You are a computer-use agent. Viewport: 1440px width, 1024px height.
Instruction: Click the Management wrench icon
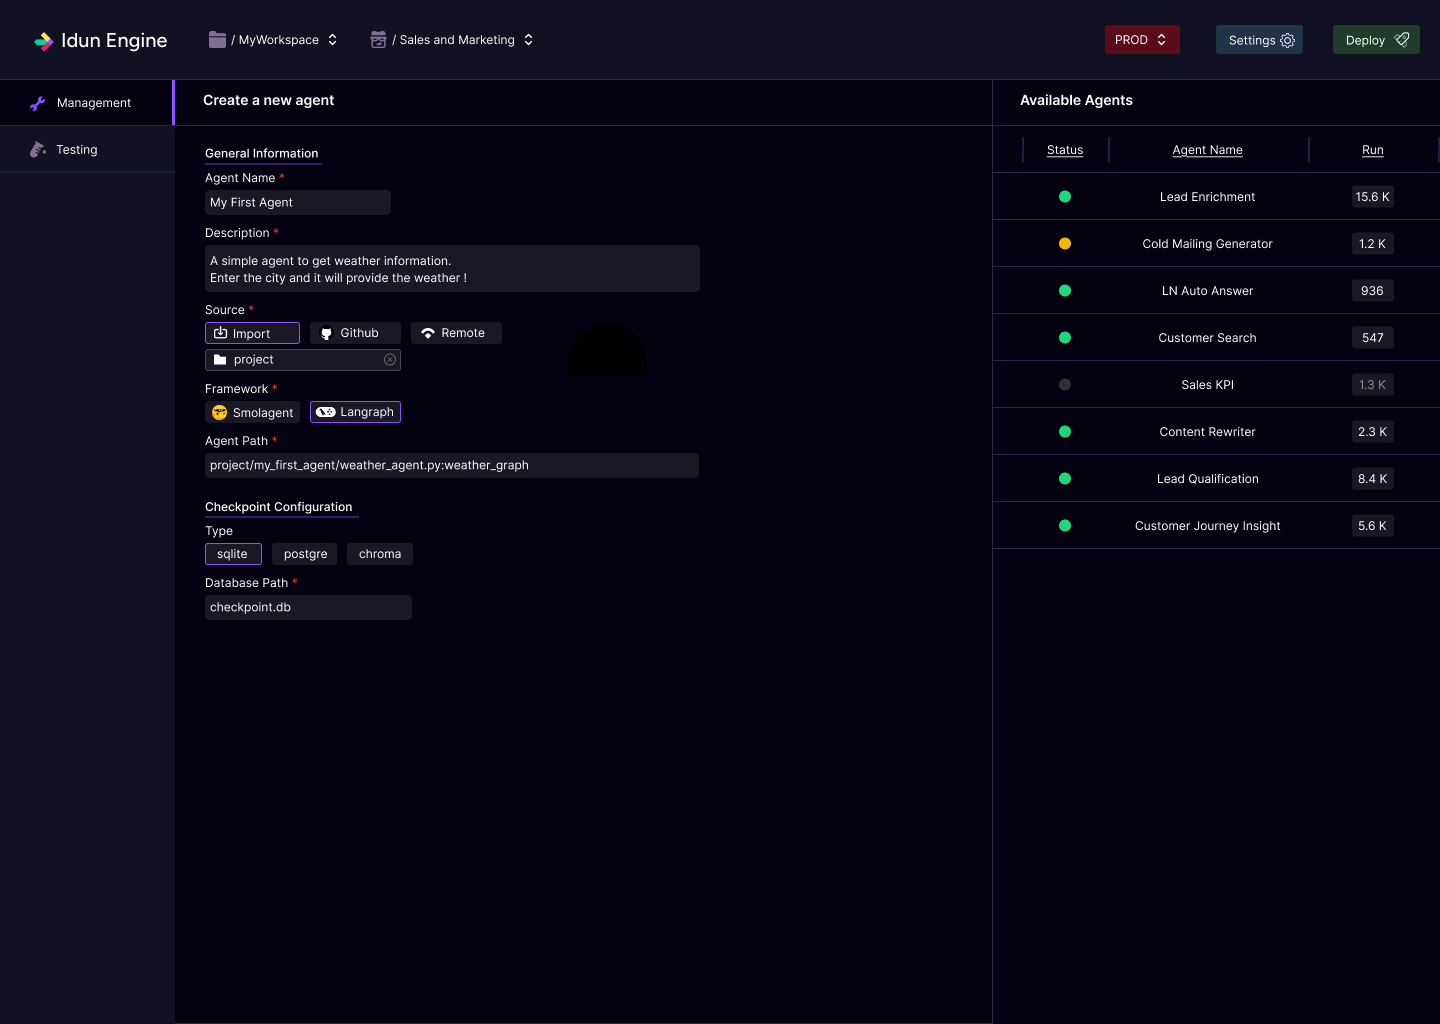tap(38, 103)
